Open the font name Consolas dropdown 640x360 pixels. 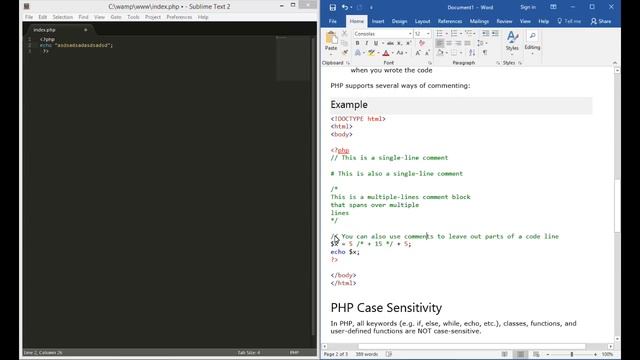410,34
